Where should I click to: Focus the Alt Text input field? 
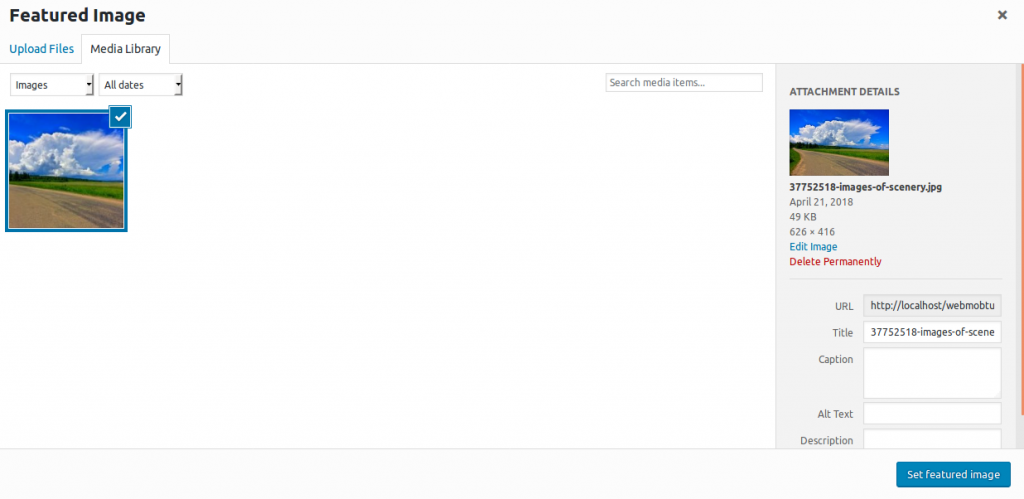[x=932, y=414]
